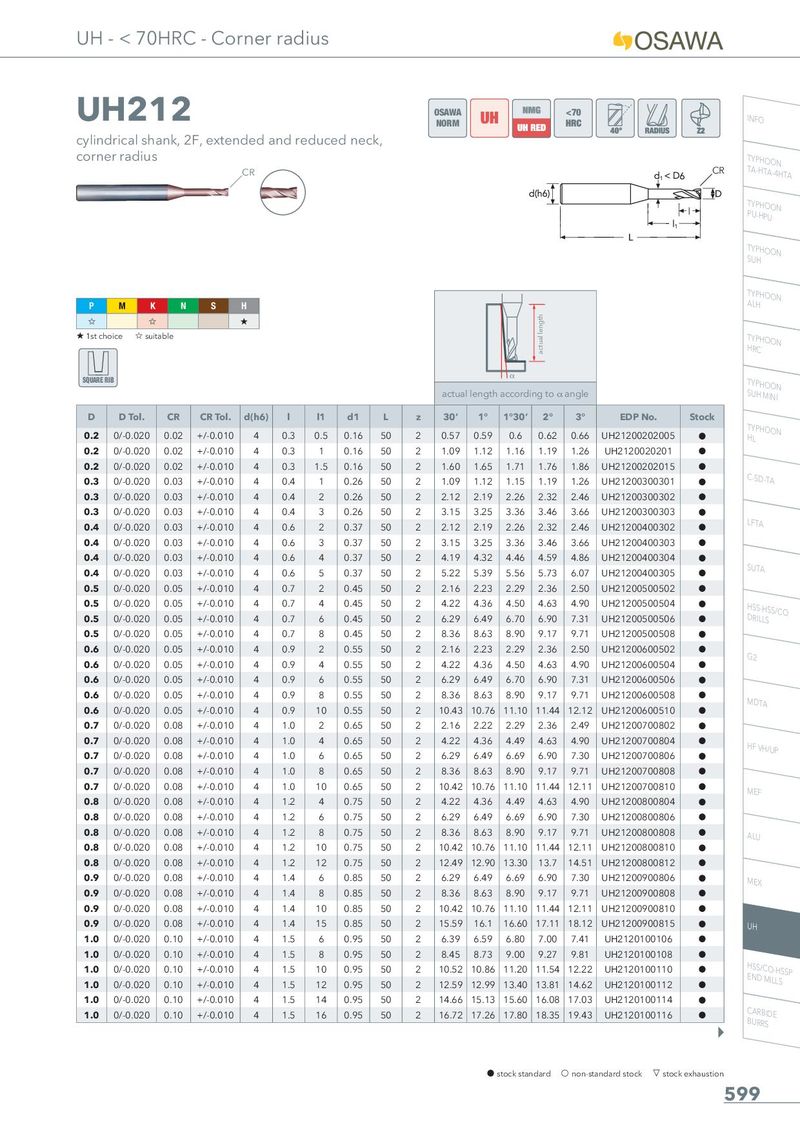Click the non-standard stock legend circle
Image resolution: width=800 pixels, height=1132 pixels.
pos(565,1074)
